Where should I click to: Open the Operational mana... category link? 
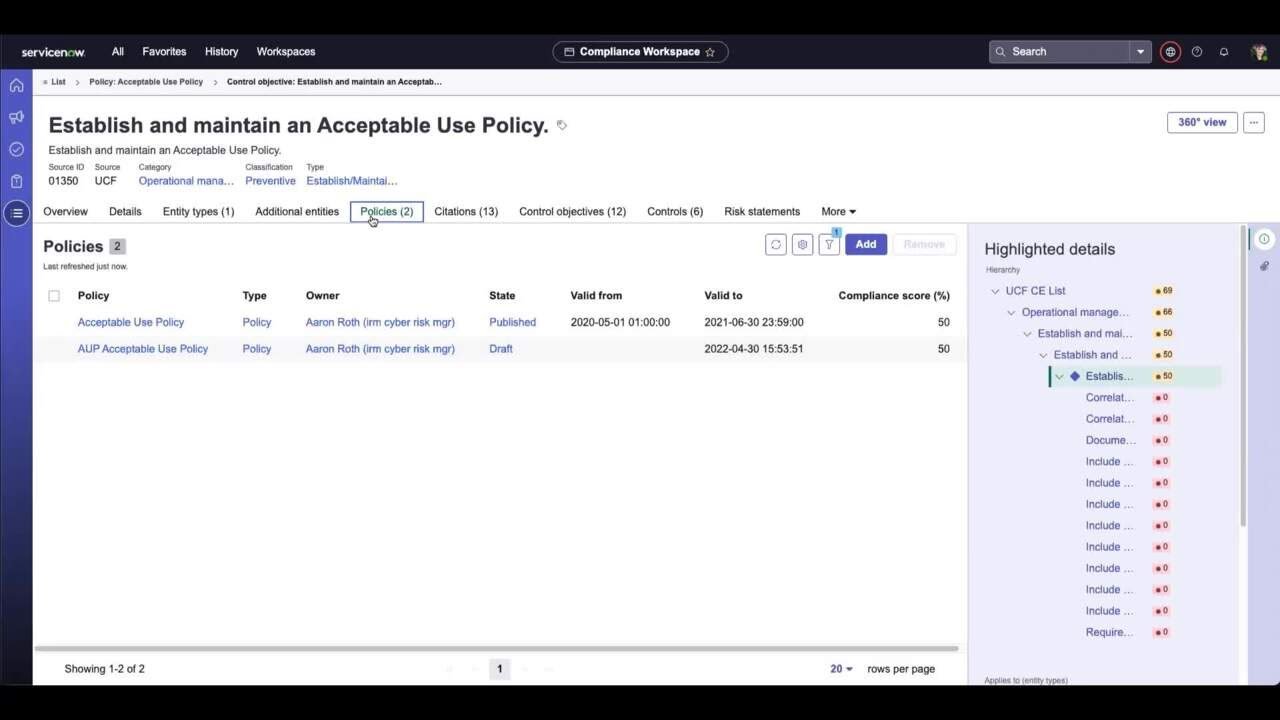[x=186, y=181]
